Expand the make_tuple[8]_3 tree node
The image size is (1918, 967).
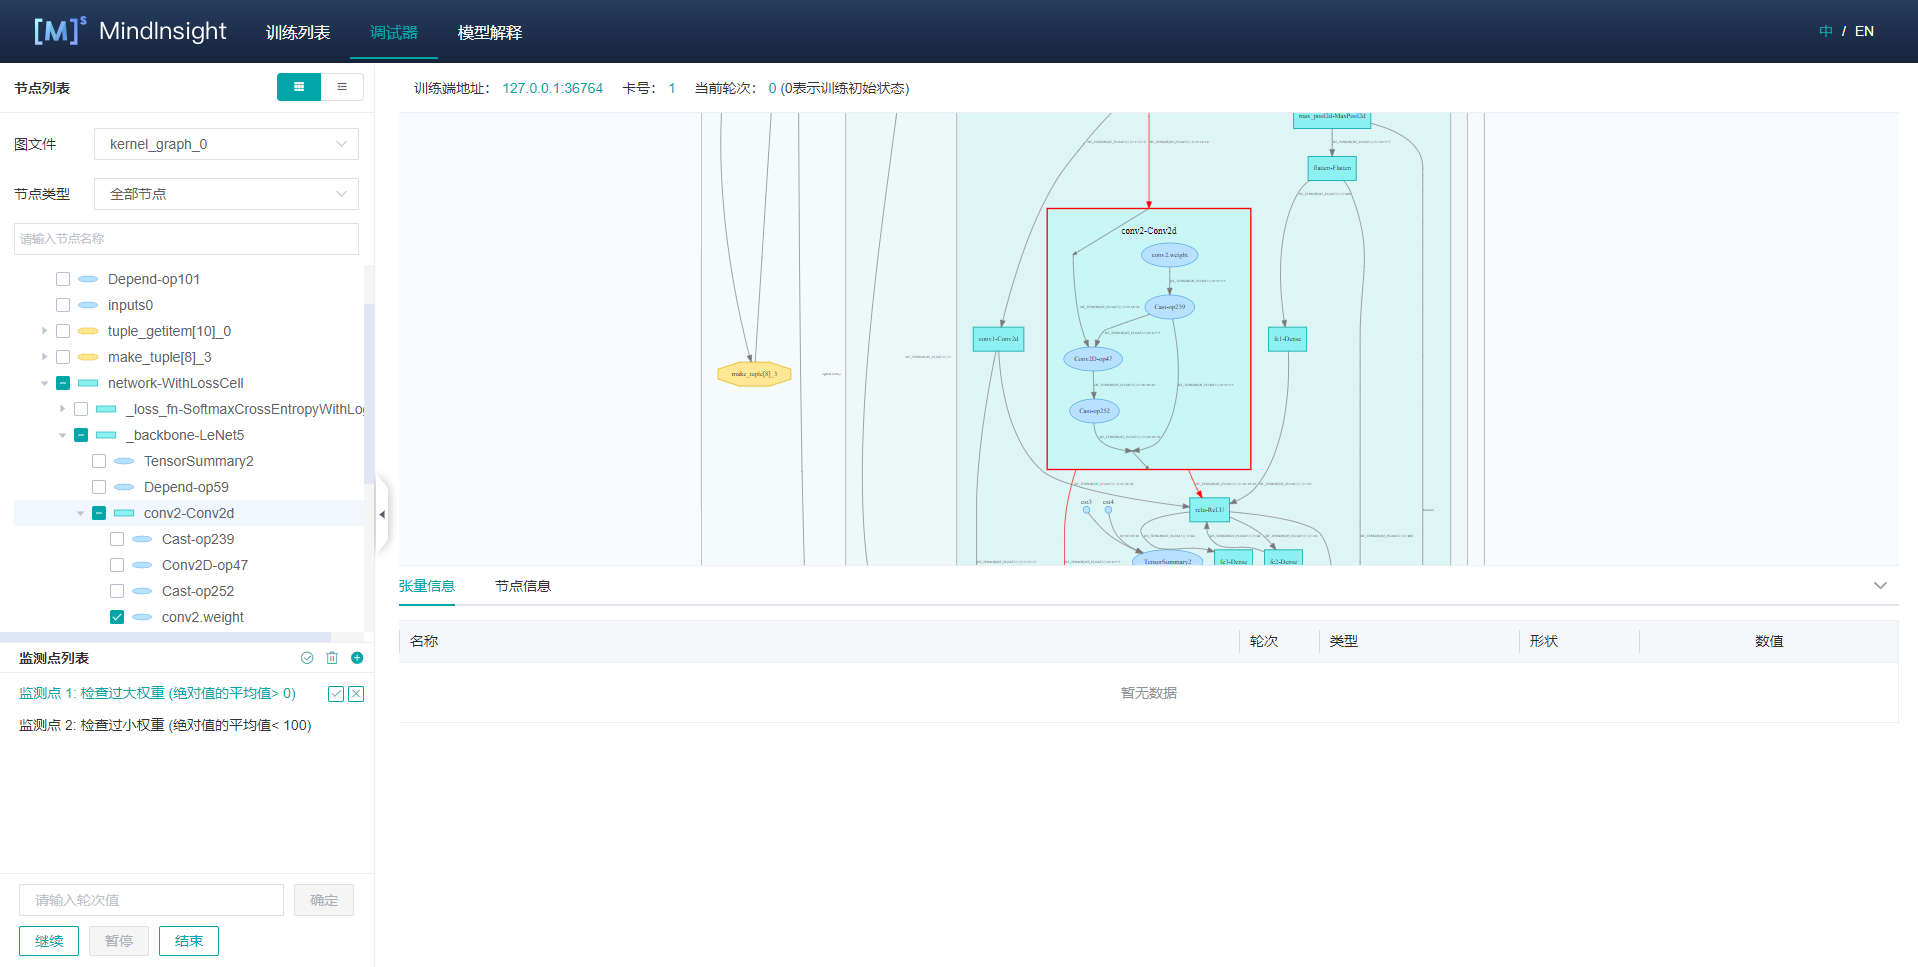point(44,357)
